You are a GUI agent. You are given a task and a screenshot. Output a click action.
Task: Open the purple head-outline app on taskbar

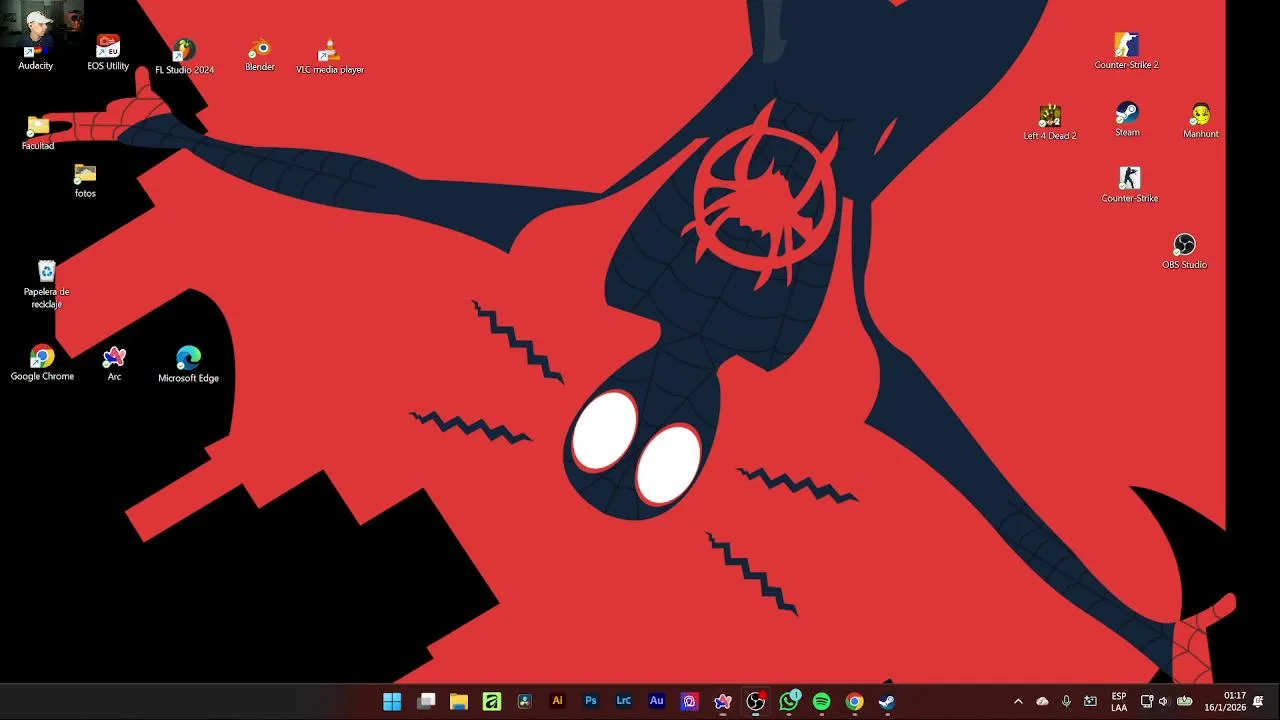pyautogui.click(x=690, y=702)
